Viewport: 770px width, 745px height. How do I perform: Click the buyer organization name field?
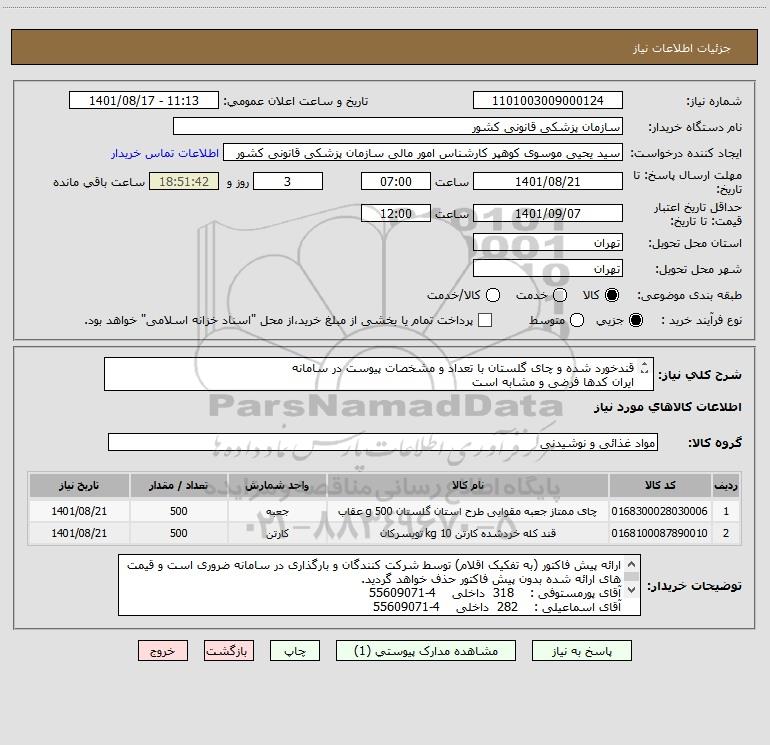(x=398, y=127)
